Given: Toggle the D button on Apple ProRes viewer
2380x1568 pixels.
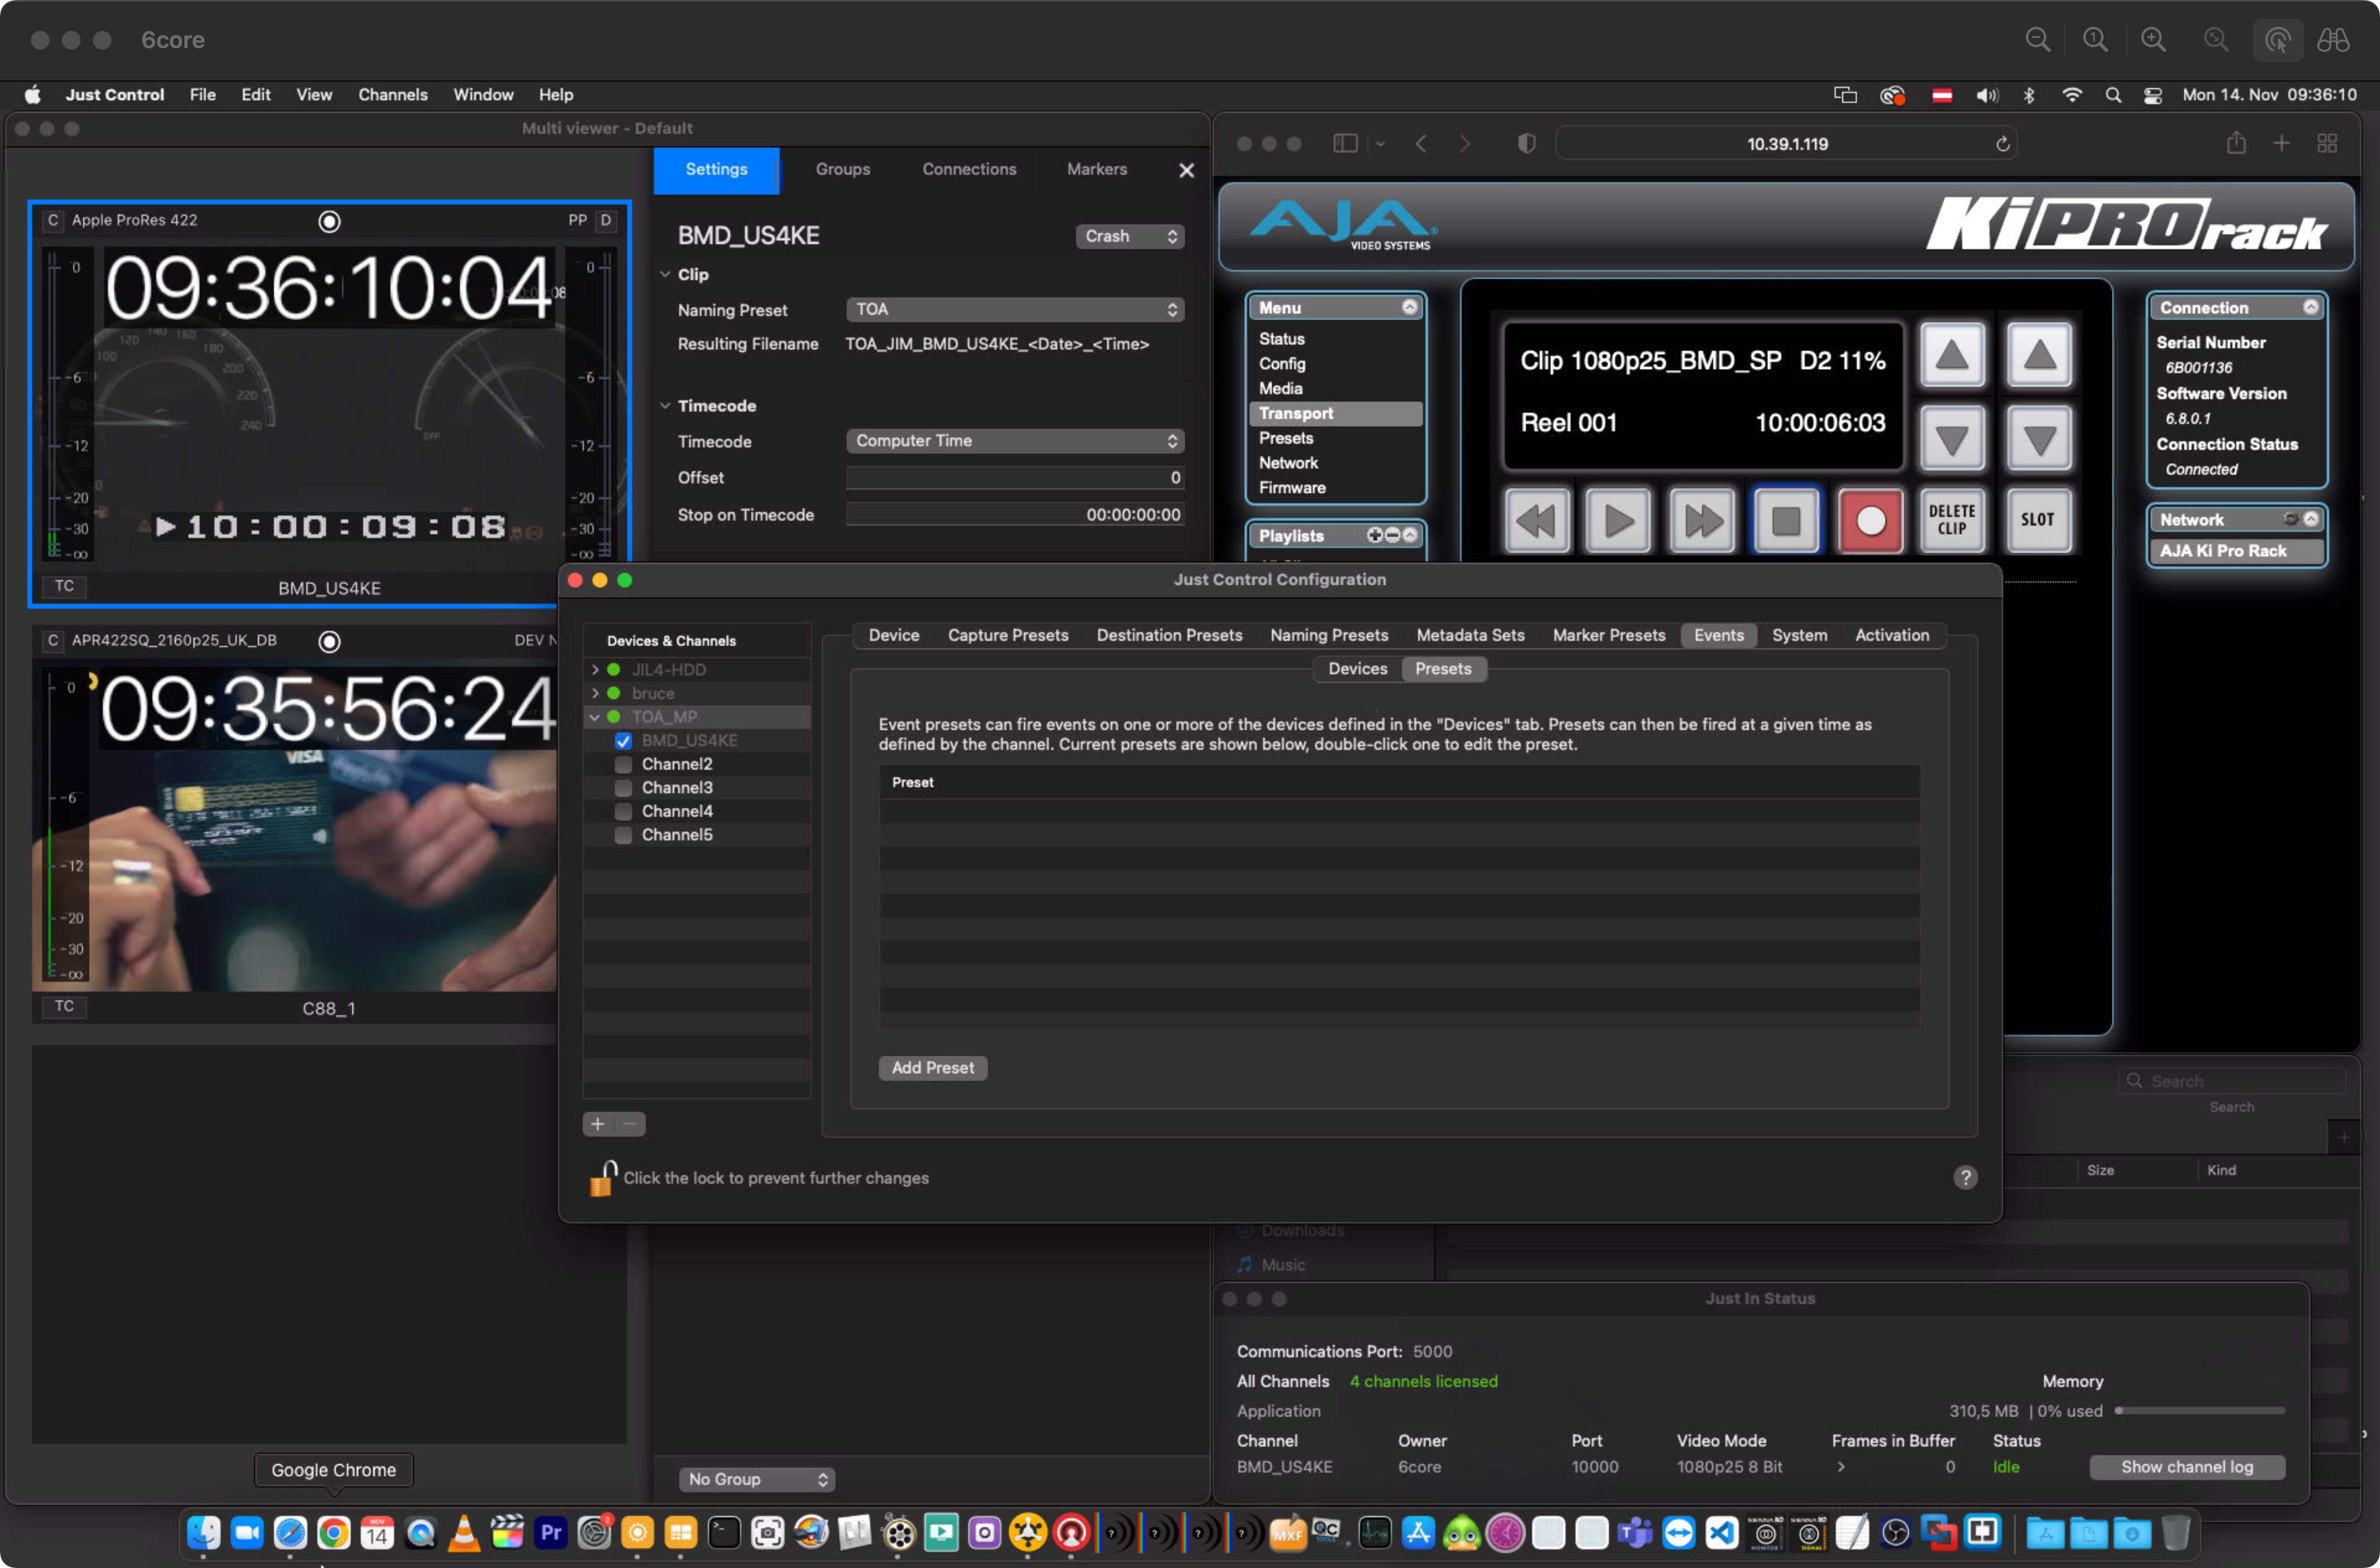Looking at the screenshot, I should click(605, 220).
